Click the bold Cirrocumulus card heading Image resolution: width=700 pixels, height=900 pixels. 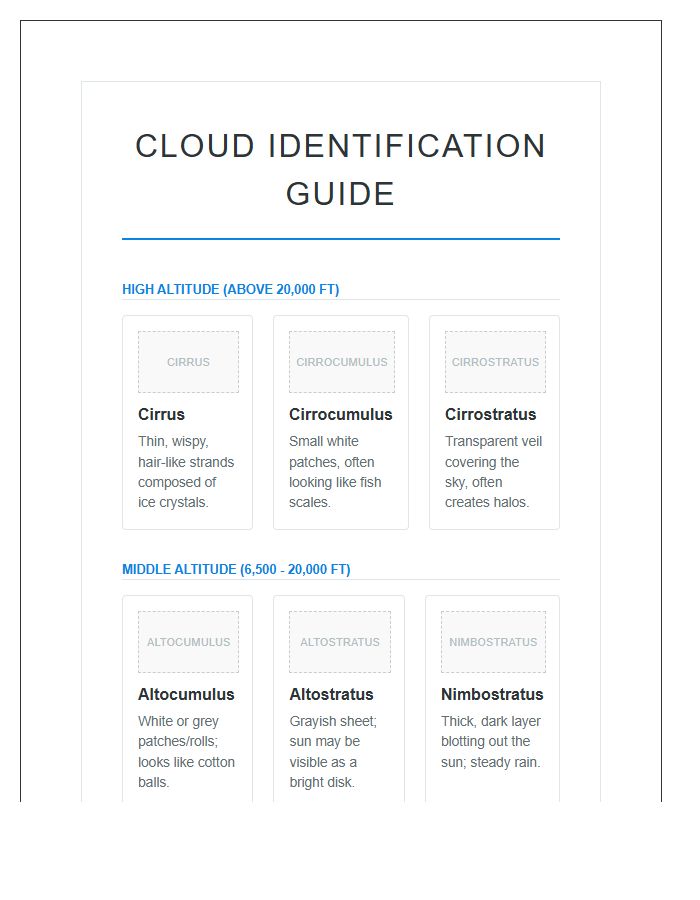tap(341, 414)
